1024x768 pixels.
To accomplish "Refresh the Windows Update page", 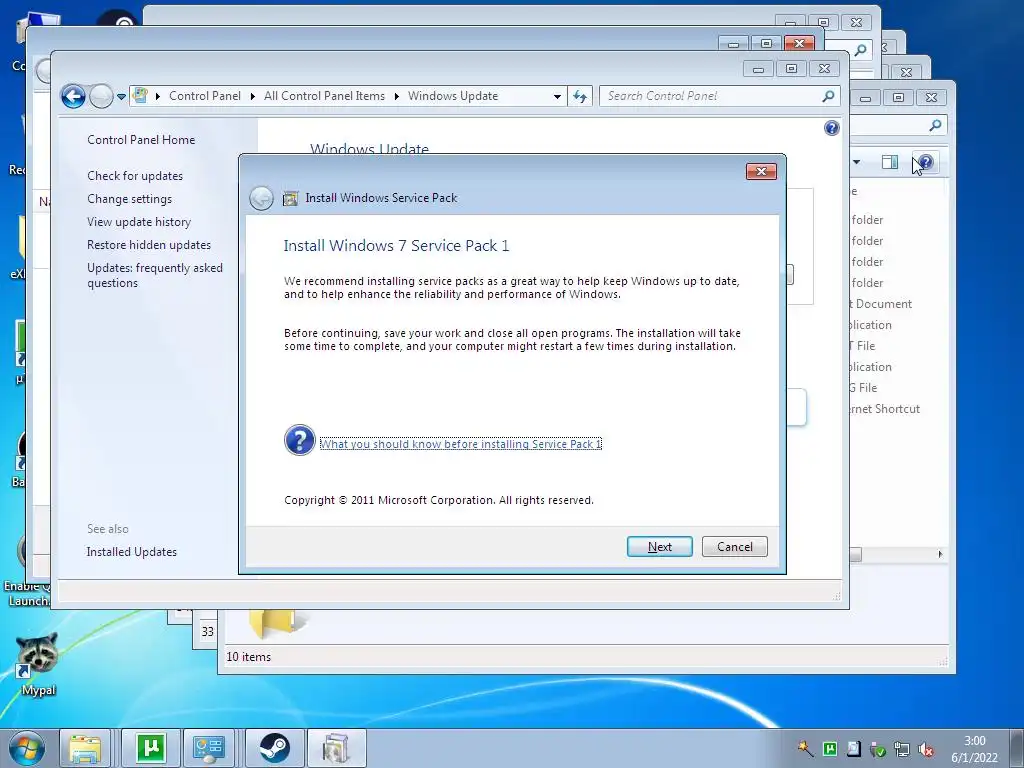I will pos(579,97).
